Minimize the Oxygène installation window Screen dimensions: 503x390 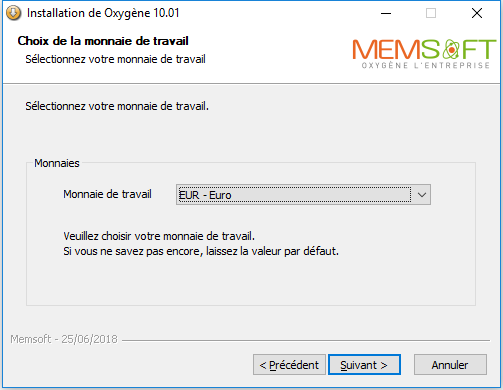tap(386, 13)
